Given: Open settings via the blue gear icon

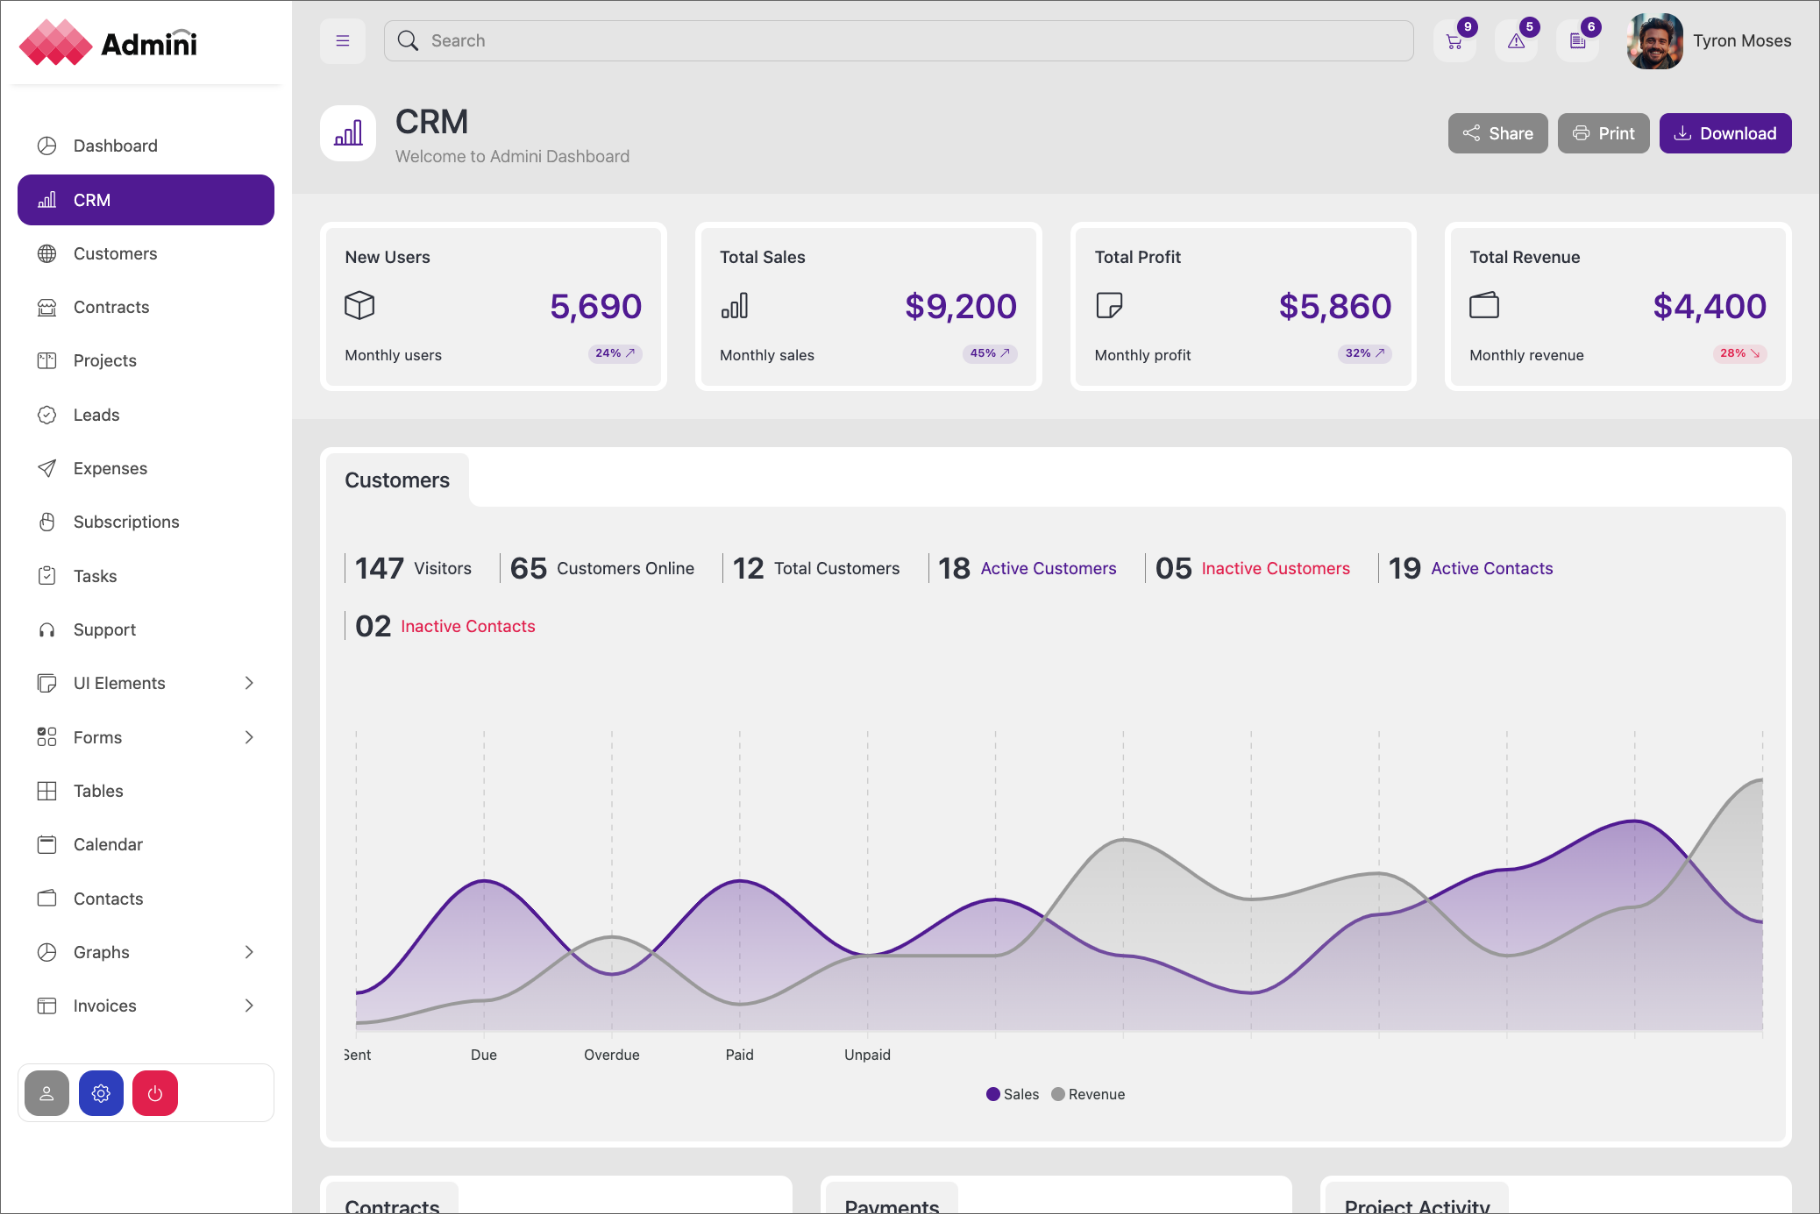Looking at the screenshot, I should click(x=101, y=1093).
